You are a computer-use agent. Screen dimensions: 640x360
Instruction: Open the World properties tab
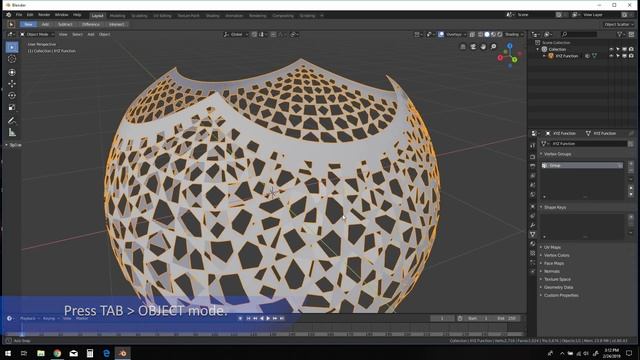[x=532, y=195]
